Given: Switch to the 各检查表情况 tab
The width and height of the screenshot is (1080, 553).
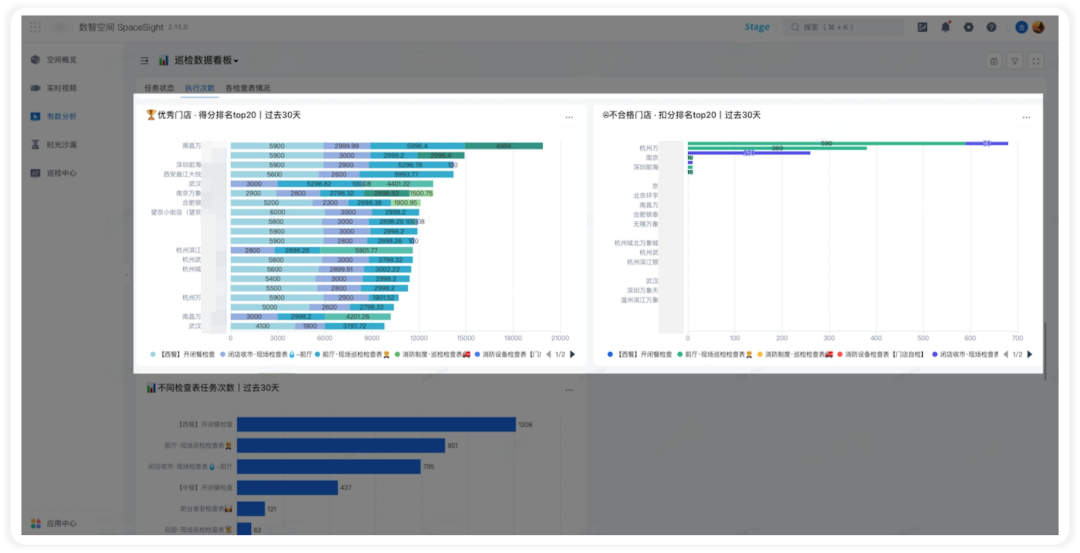Looking at the screenshot, I should 248,88.
